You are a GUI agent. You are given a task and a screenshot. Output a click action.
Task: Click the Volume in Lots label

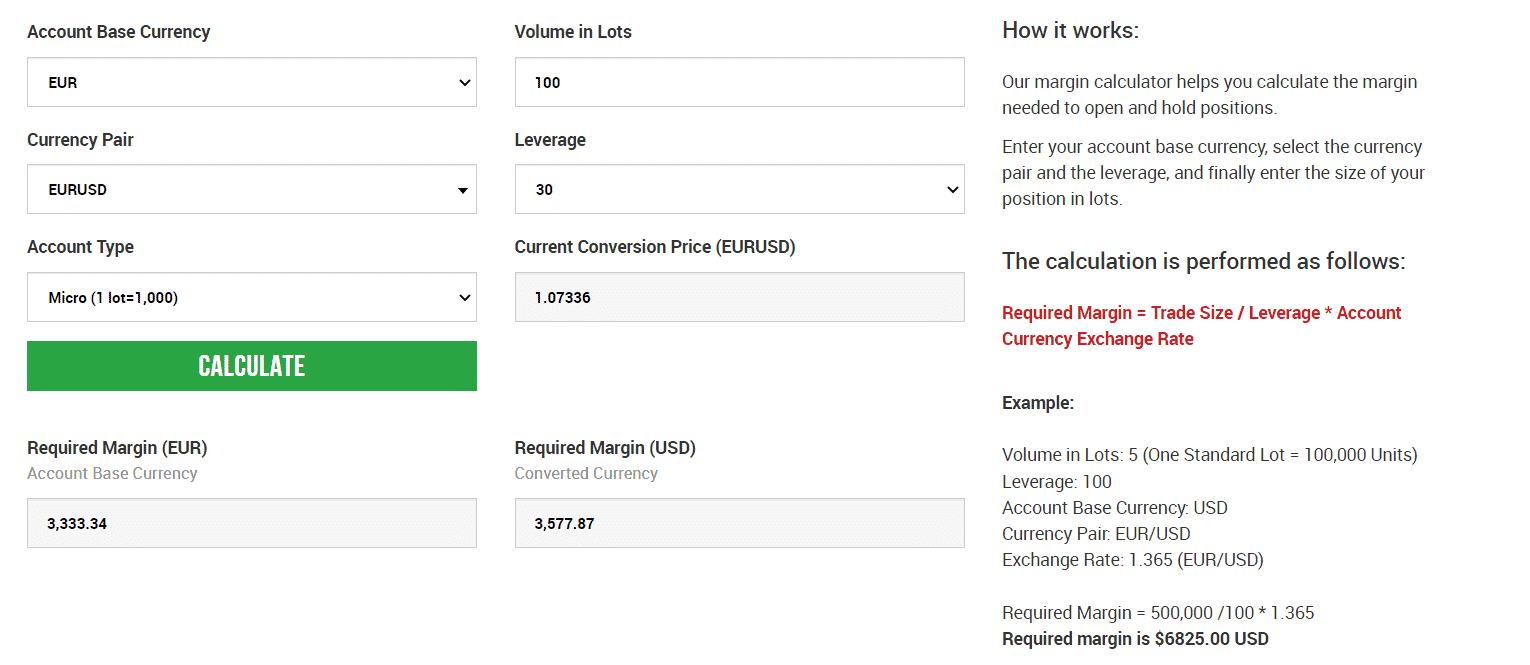point(573,32)
